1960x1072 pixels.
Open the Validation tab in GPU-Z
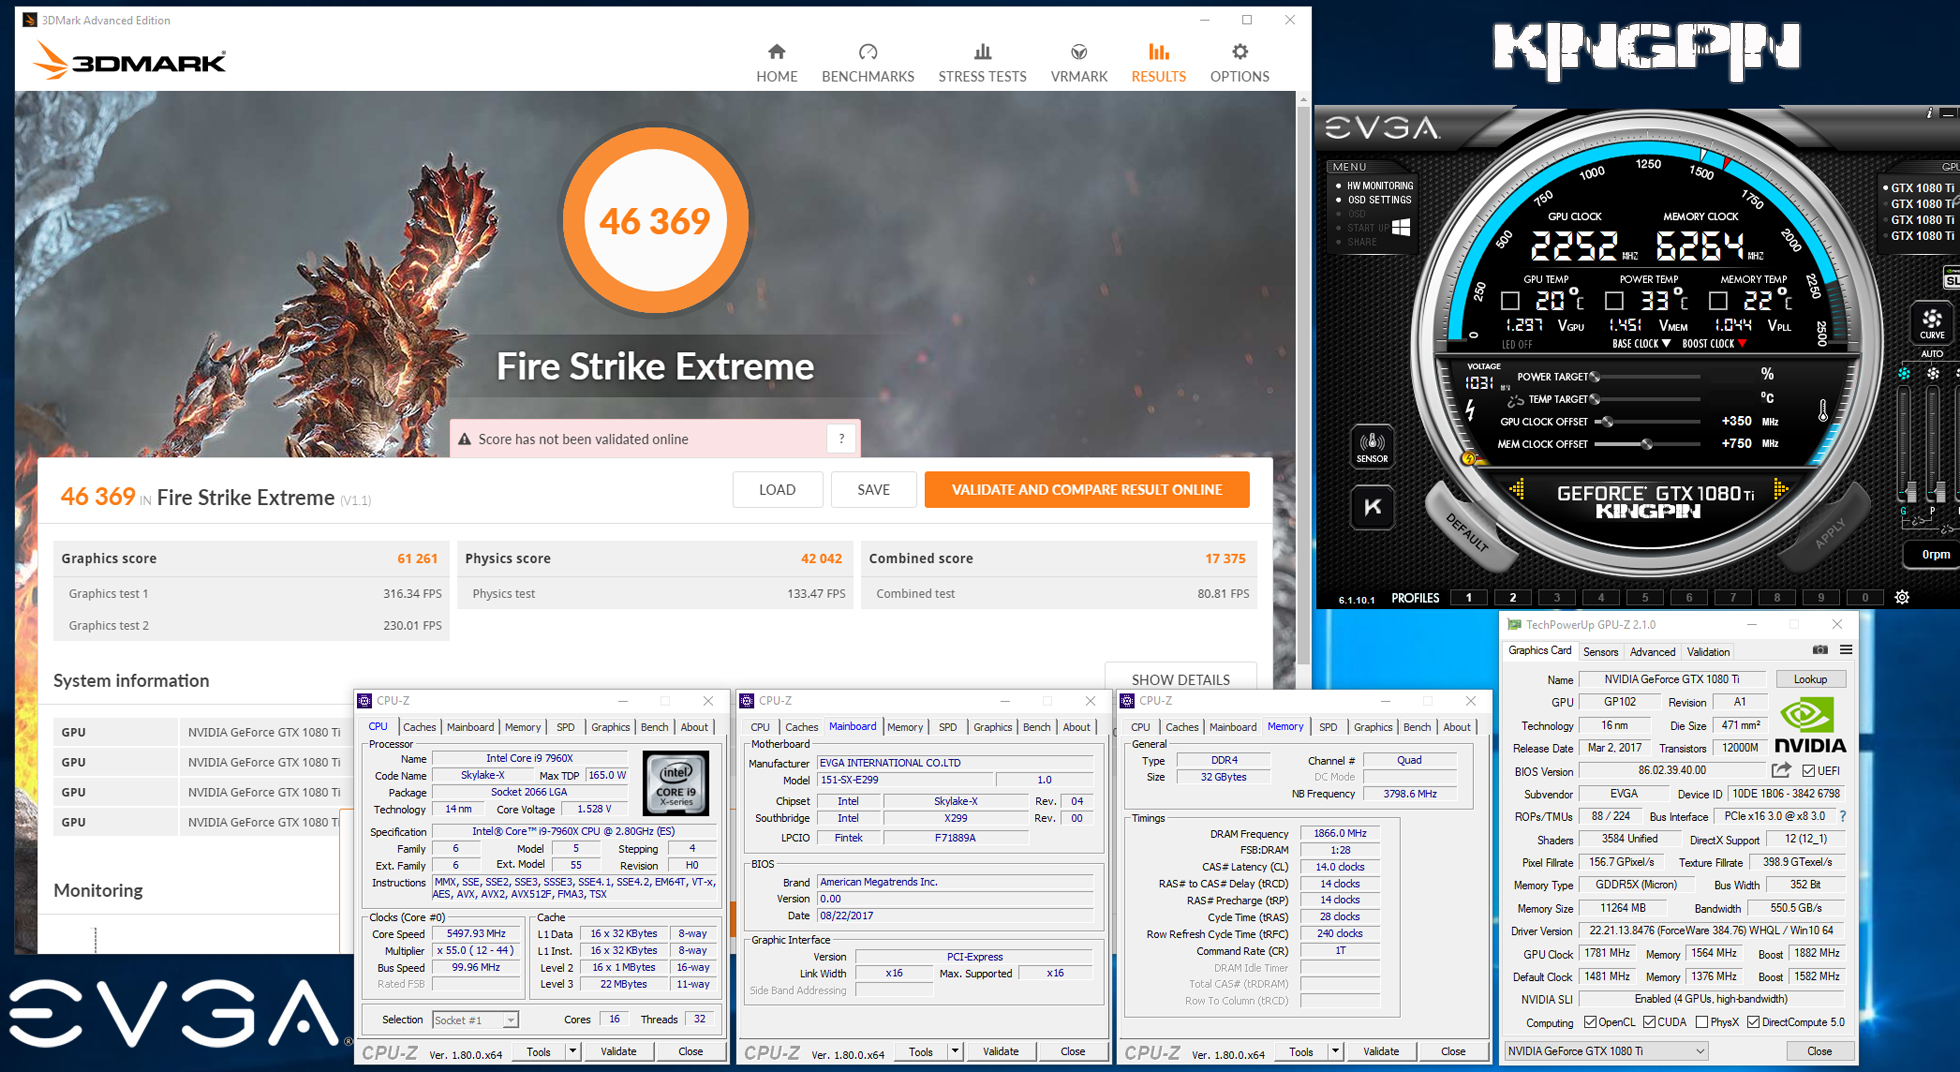pos(1708,652)
